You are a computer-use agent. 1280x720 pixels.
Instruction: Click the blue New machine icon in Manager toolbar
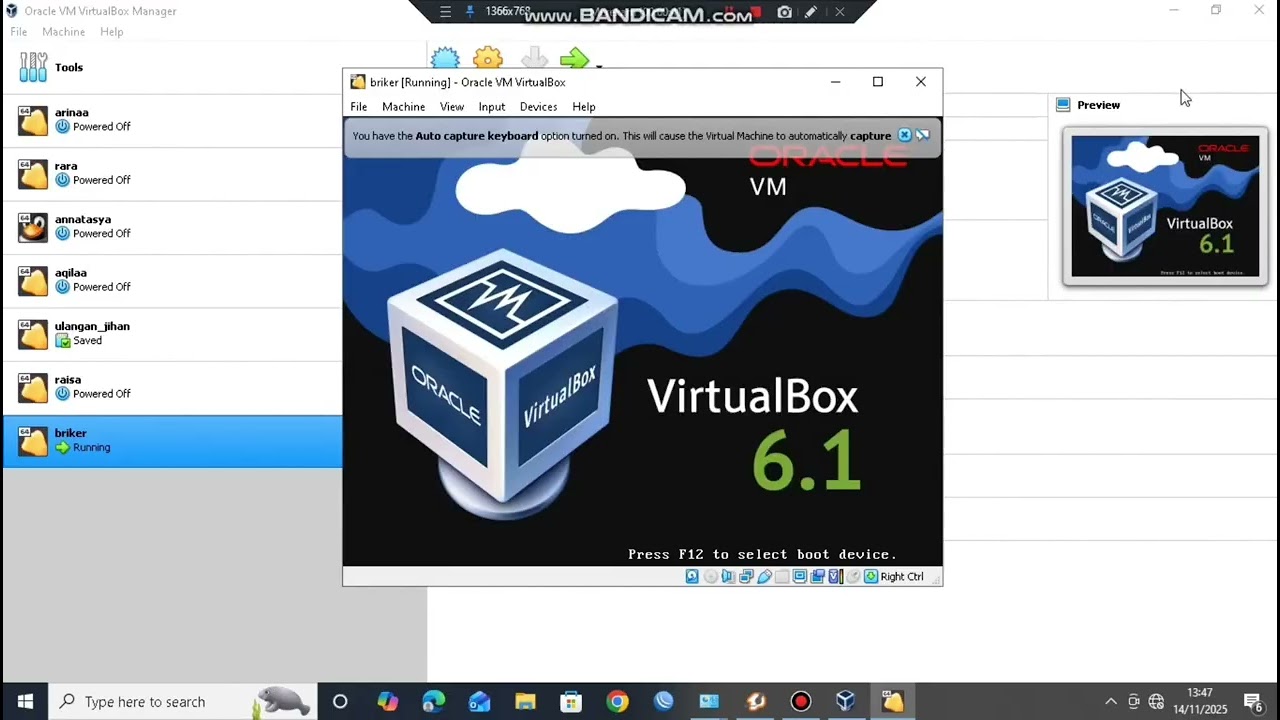[445, 59]
